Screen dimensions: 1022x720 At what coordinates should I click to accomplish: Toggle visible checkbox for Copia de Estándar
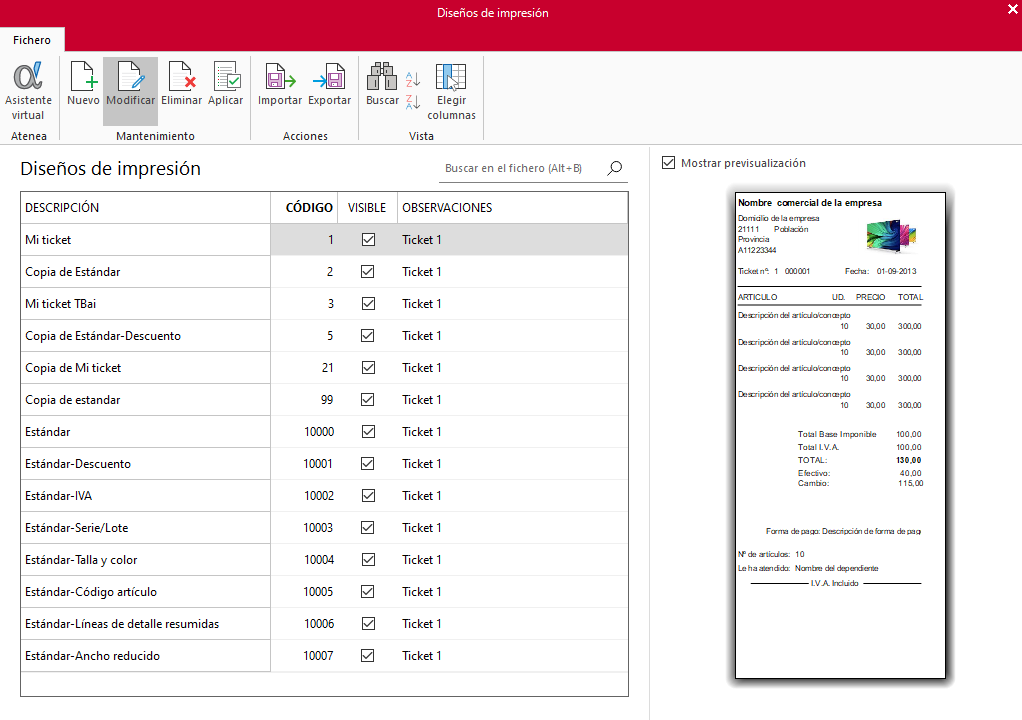click(368, 272)
